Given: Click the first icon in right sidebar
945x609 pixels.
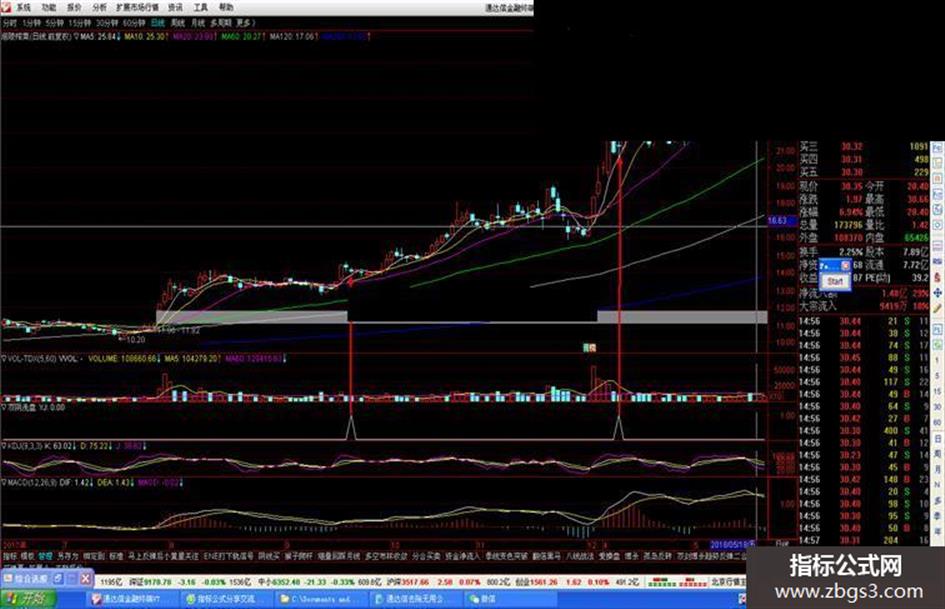Looking at the screenshot, I should (x=938, y=148).
